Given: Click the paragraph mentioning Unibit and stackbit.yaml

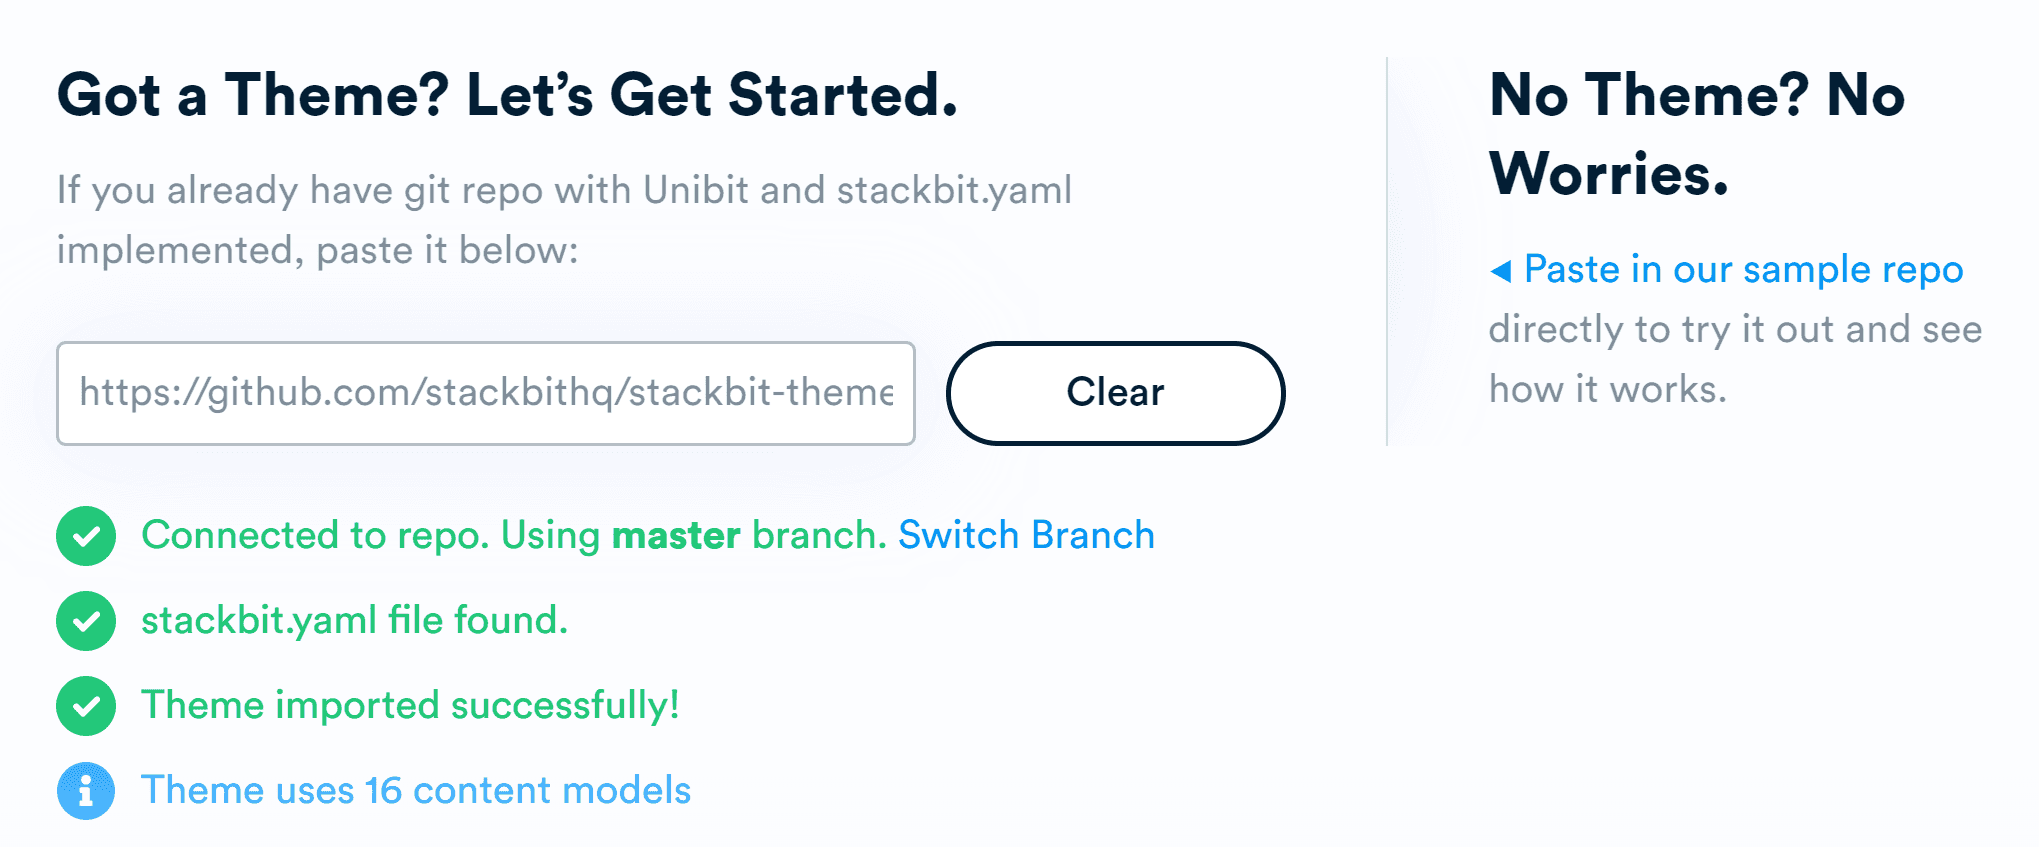Looking at the screenshot, I should [564, 190].
